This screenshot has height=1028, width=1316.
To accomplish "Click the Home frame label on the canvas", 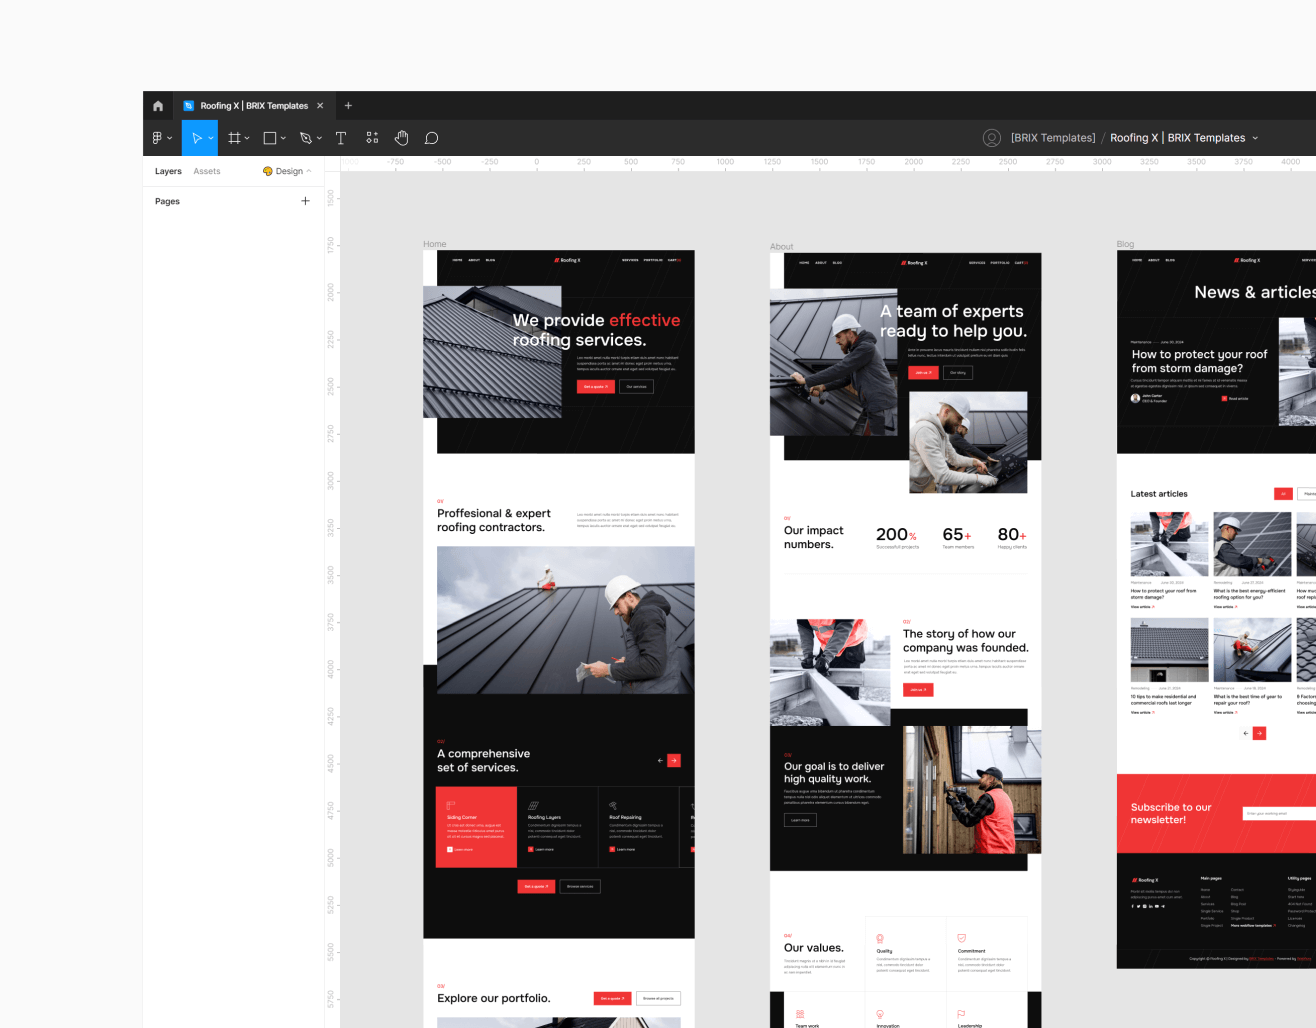I will point(434,243).
